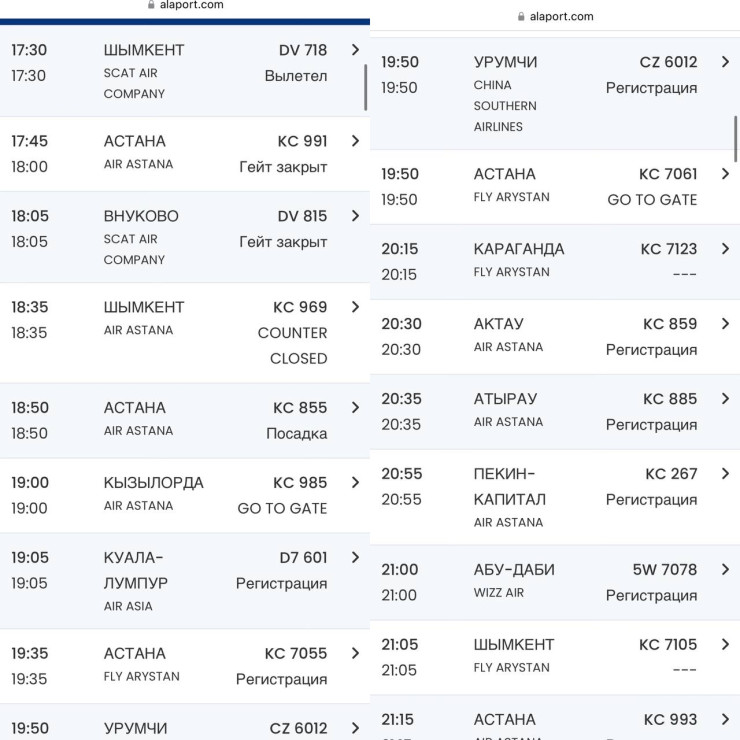Viewport: 740px width, 740px height.
Task: Tap arrow for 5W 7078 Абу-Даби
Action: click(725, 570)
